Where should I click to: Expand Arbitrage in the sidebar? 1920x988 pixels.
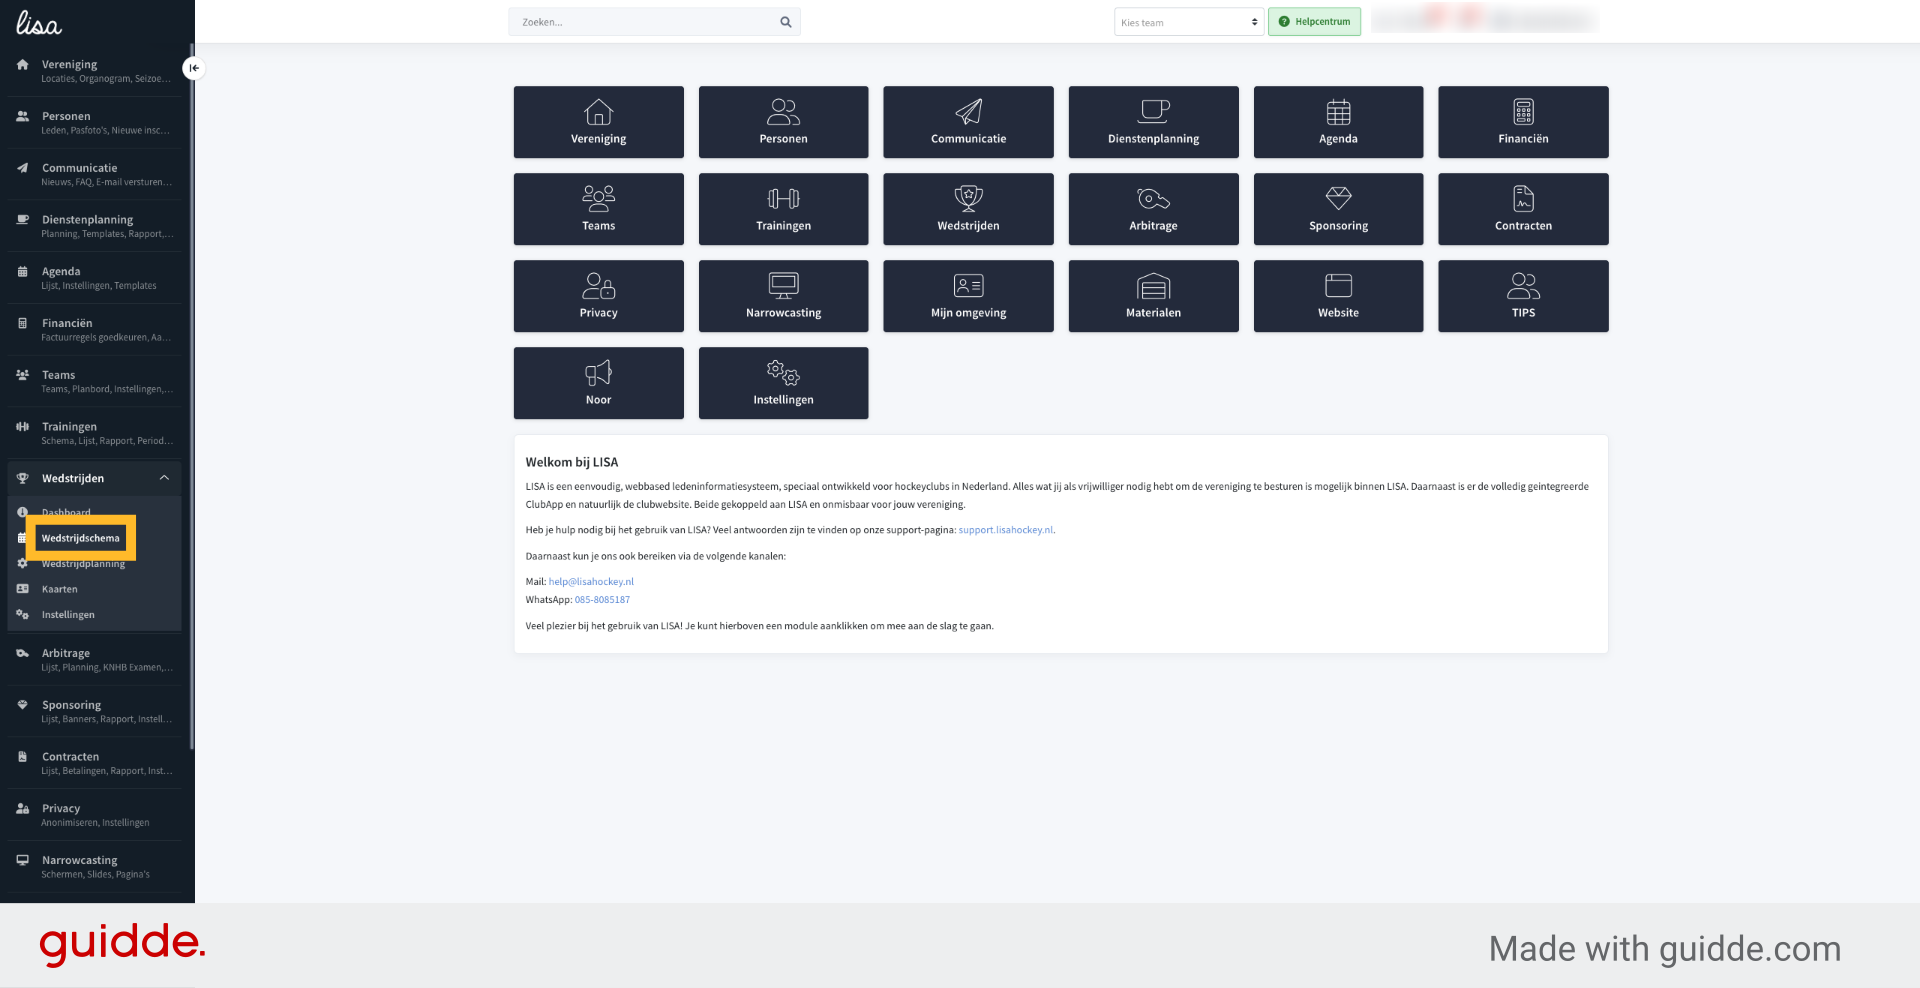click(x=94, y=659)
